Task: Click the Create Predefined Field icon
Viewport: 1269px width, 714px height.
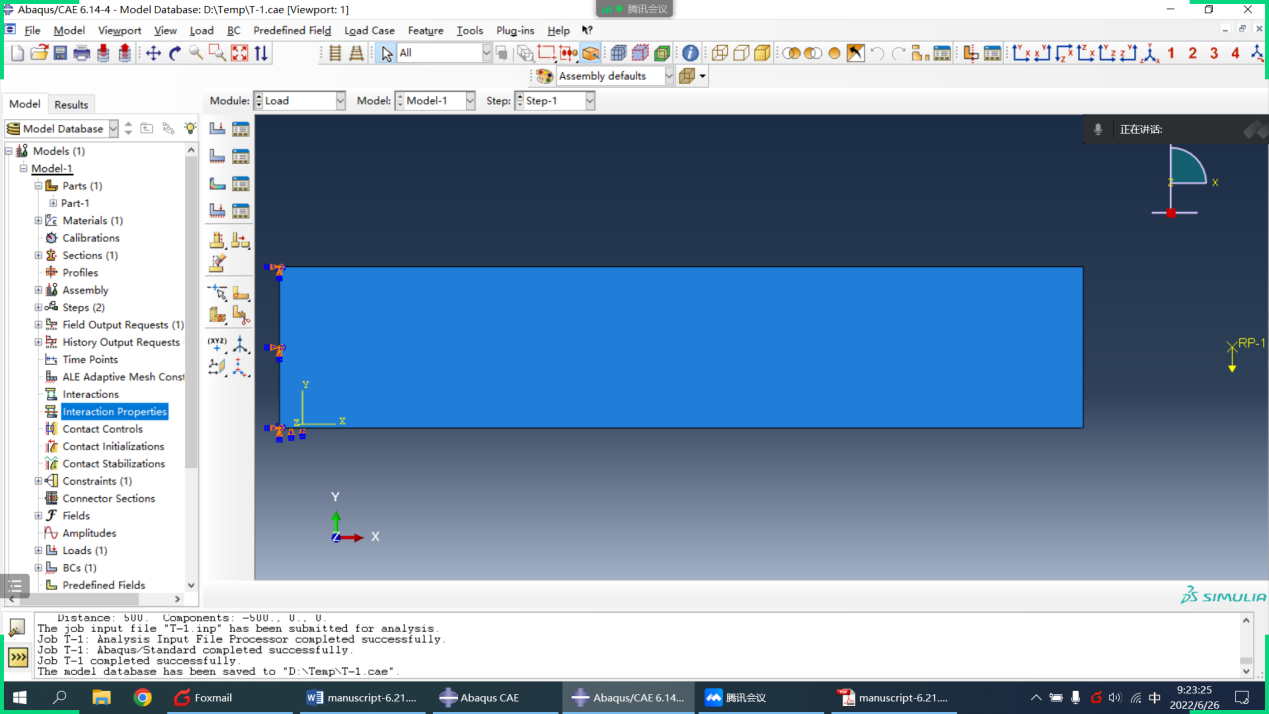Action: [x=217, y=184]
